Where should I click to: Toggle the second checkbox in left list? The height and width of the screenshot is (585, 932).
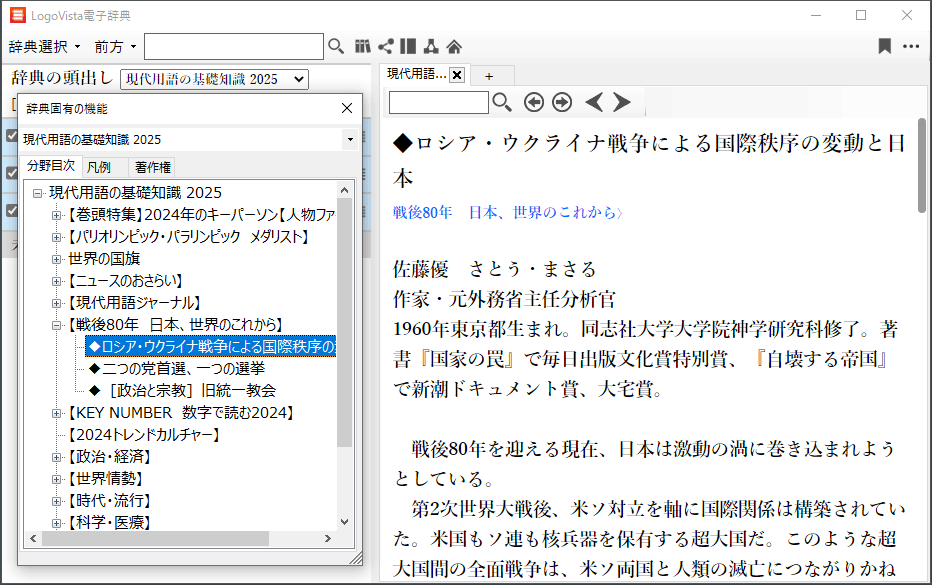click(x=11, y=173)
